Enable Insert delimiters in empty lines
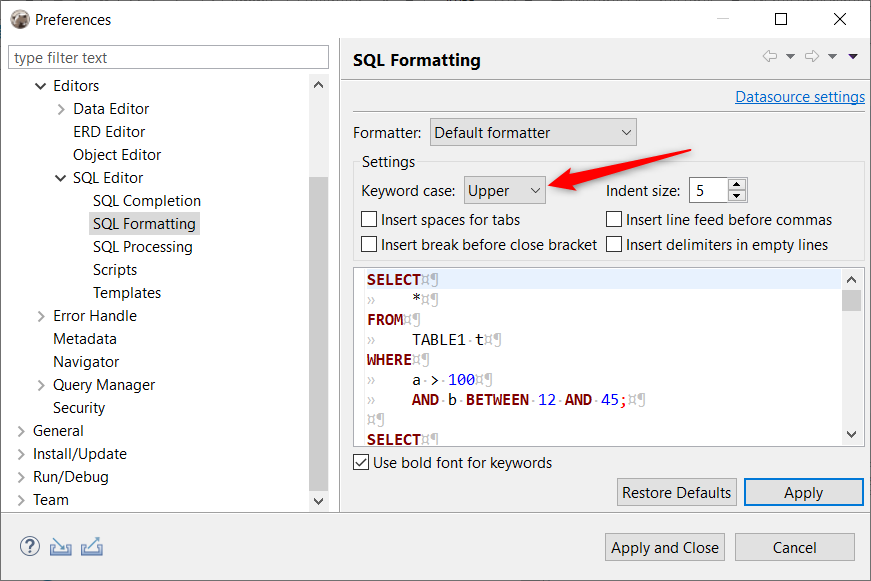Image resolution: width=871 pixels, height=581 pixels. [614, 244]
